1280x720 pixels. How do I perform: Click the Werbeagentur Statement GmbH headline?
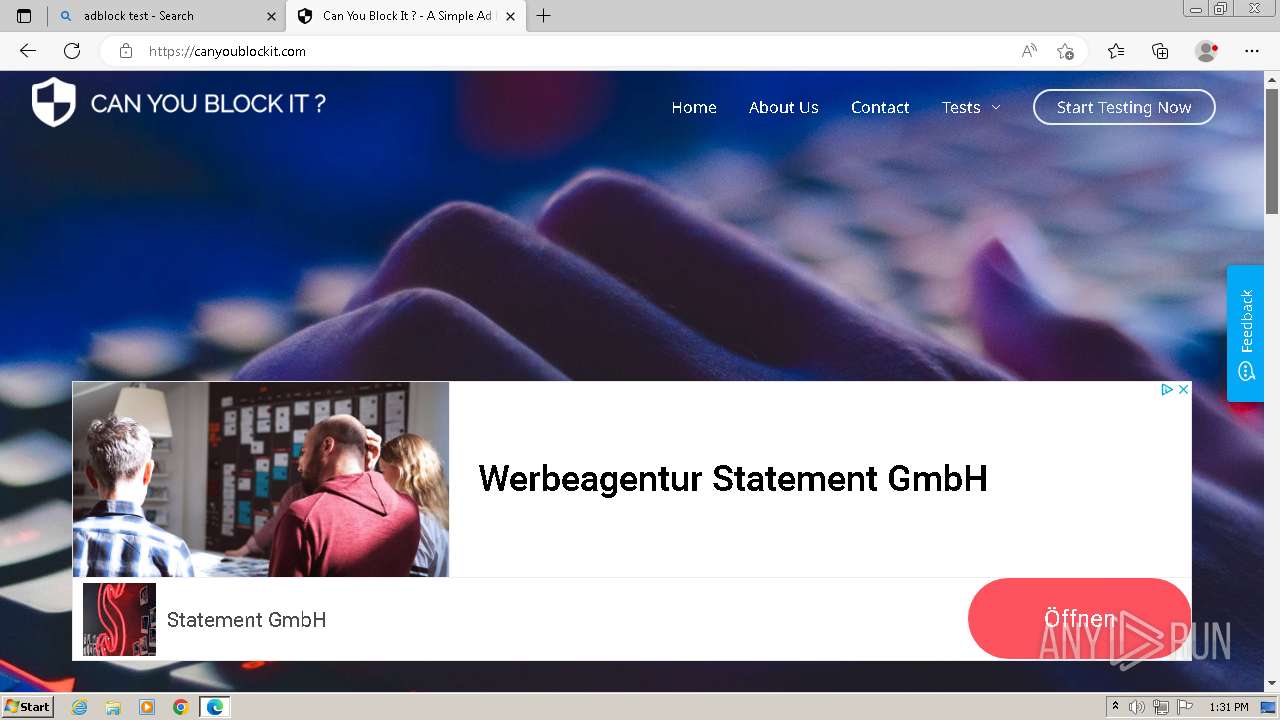733,478
